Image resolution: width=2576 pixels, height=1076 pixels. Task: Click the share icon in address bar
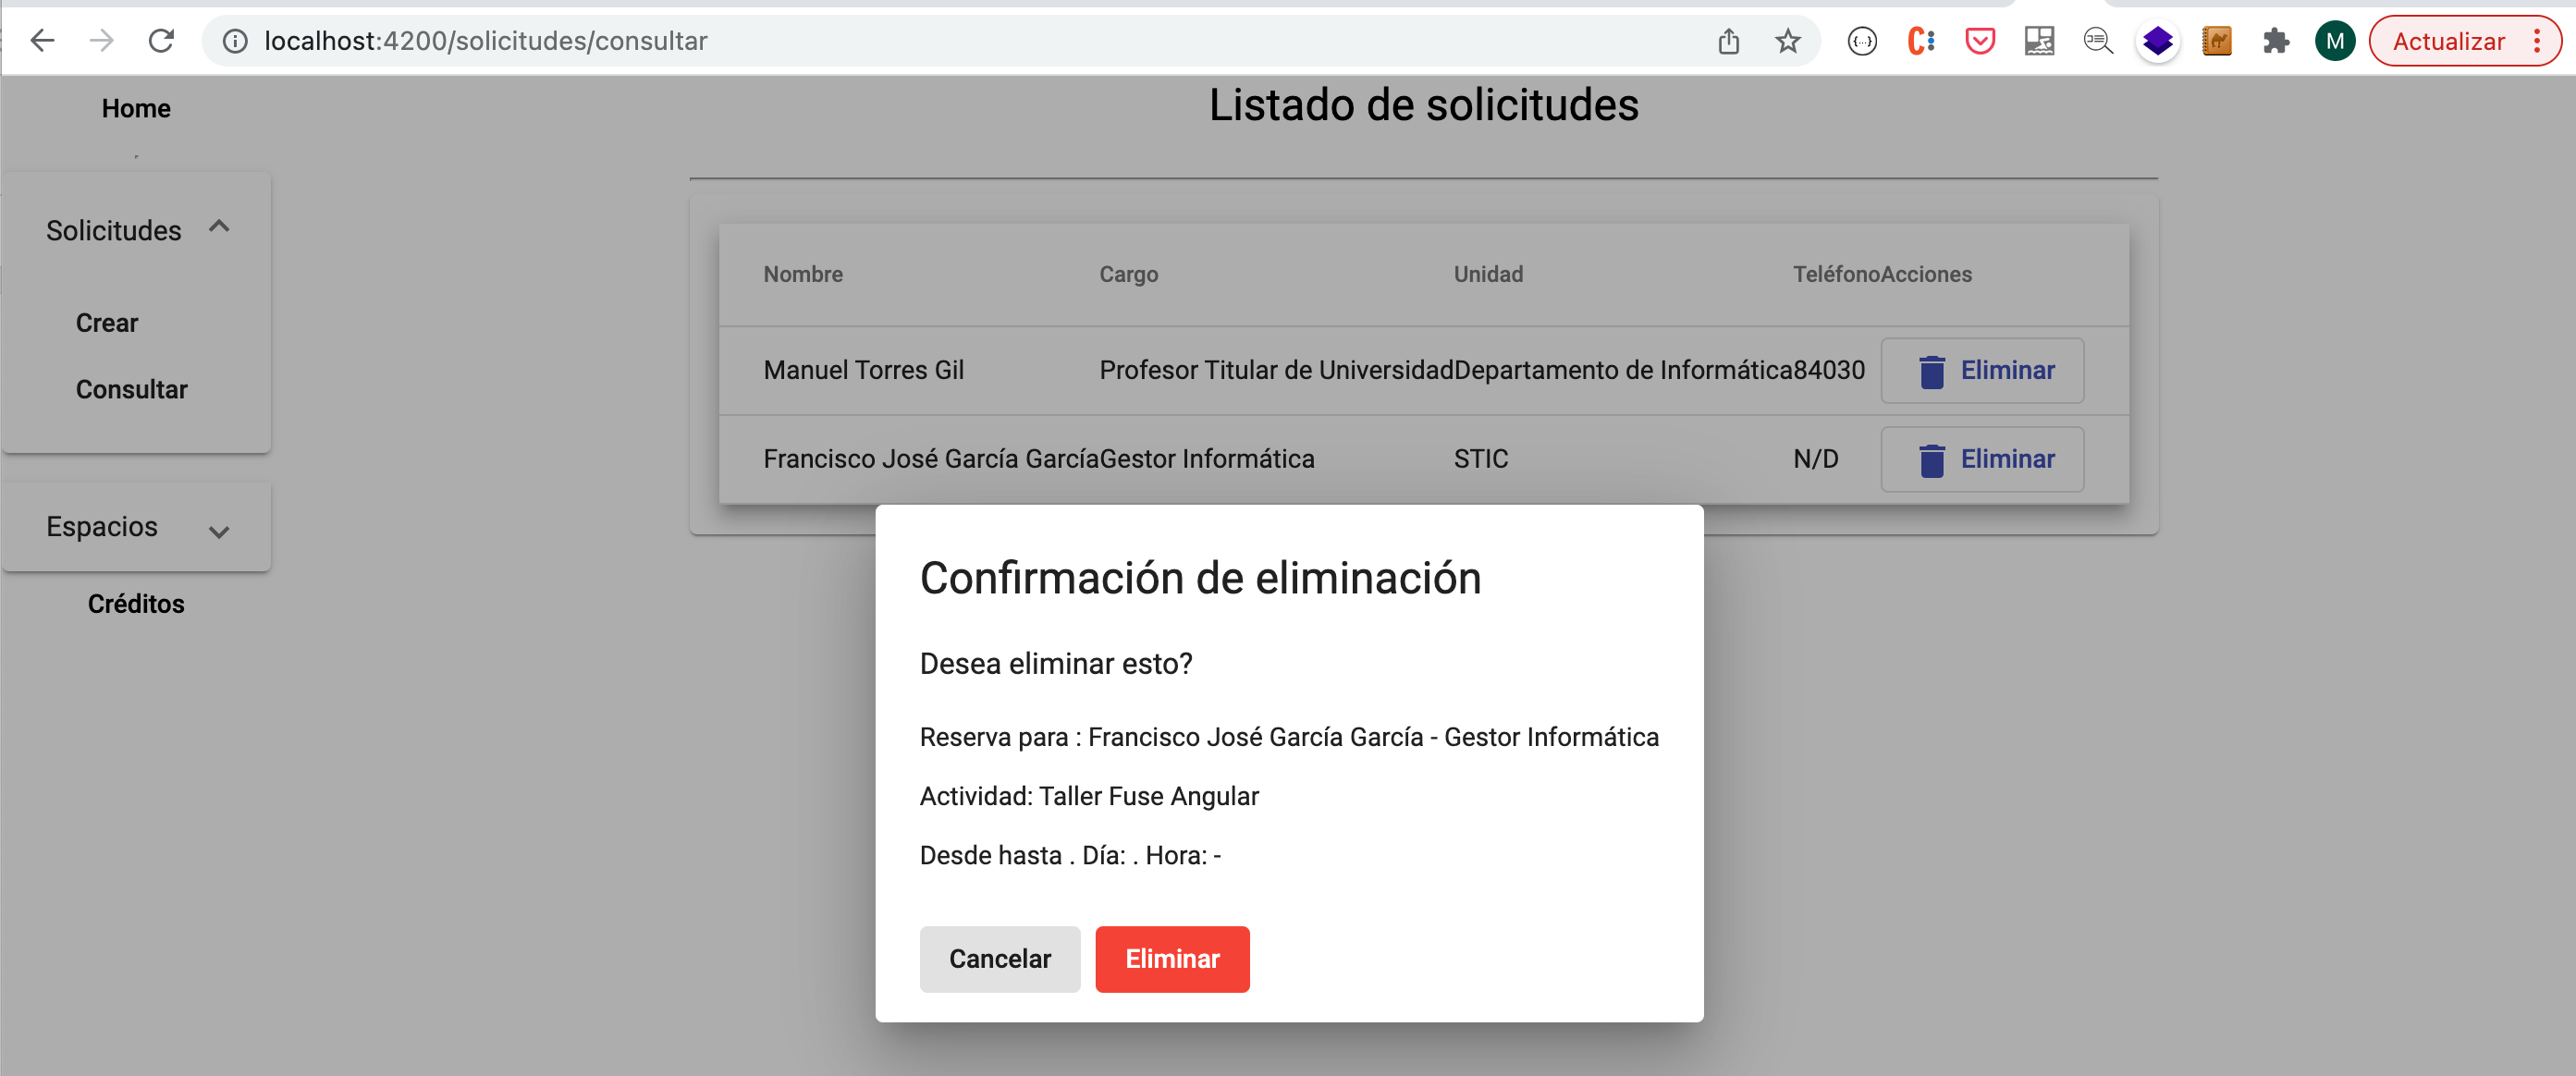click(1729, 41)
